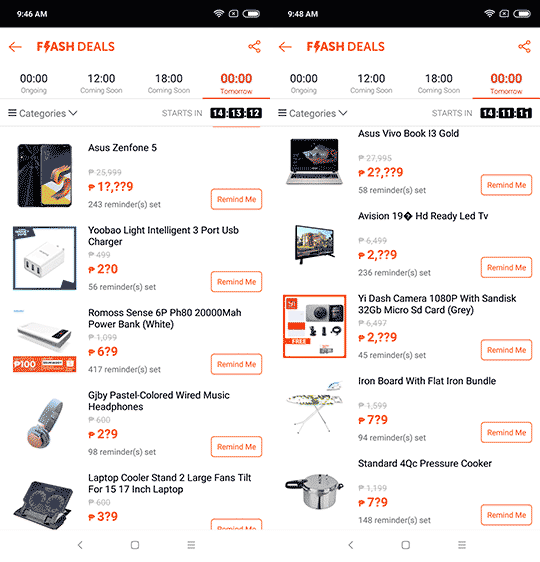The width and height of the screenshot is (540, 562).
Task: Expand Categories dropdown on right screen
Action: point(313,113)
